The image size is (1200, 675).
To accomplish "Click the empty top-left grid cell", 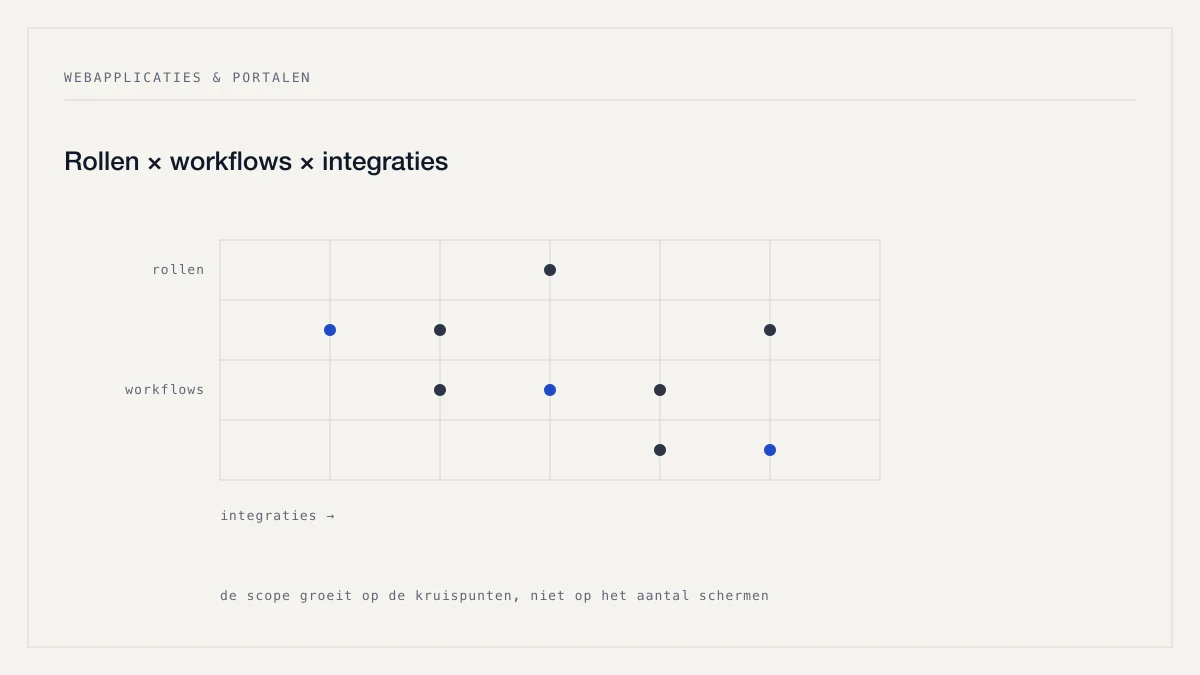I will tap(275, 270).
